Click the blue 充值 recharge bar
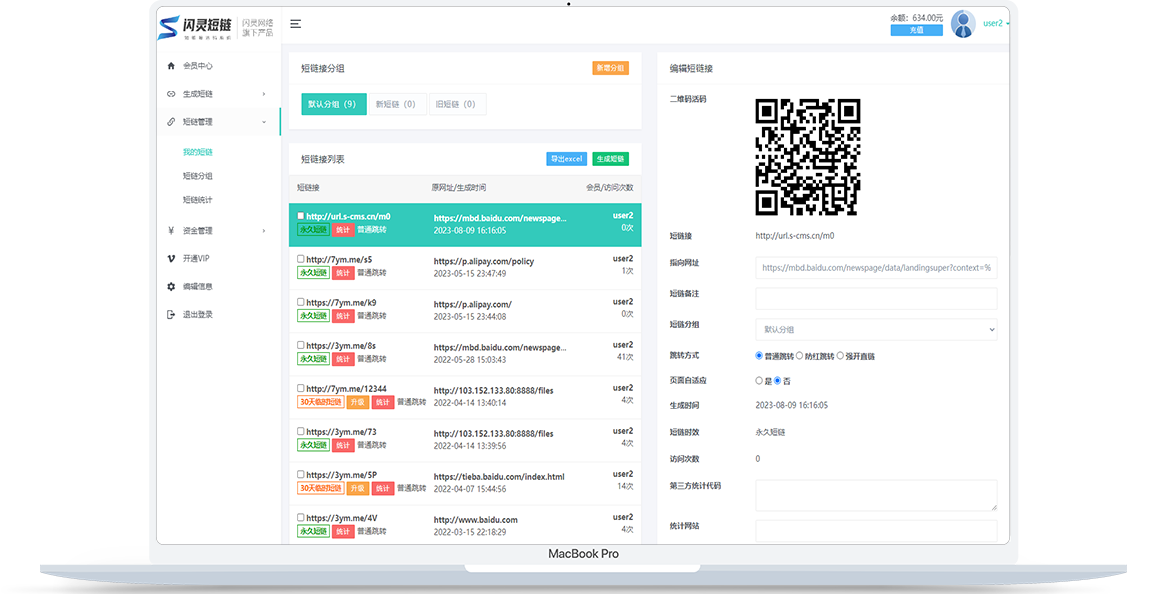The image size is (1175, 594). click(916, 30)
